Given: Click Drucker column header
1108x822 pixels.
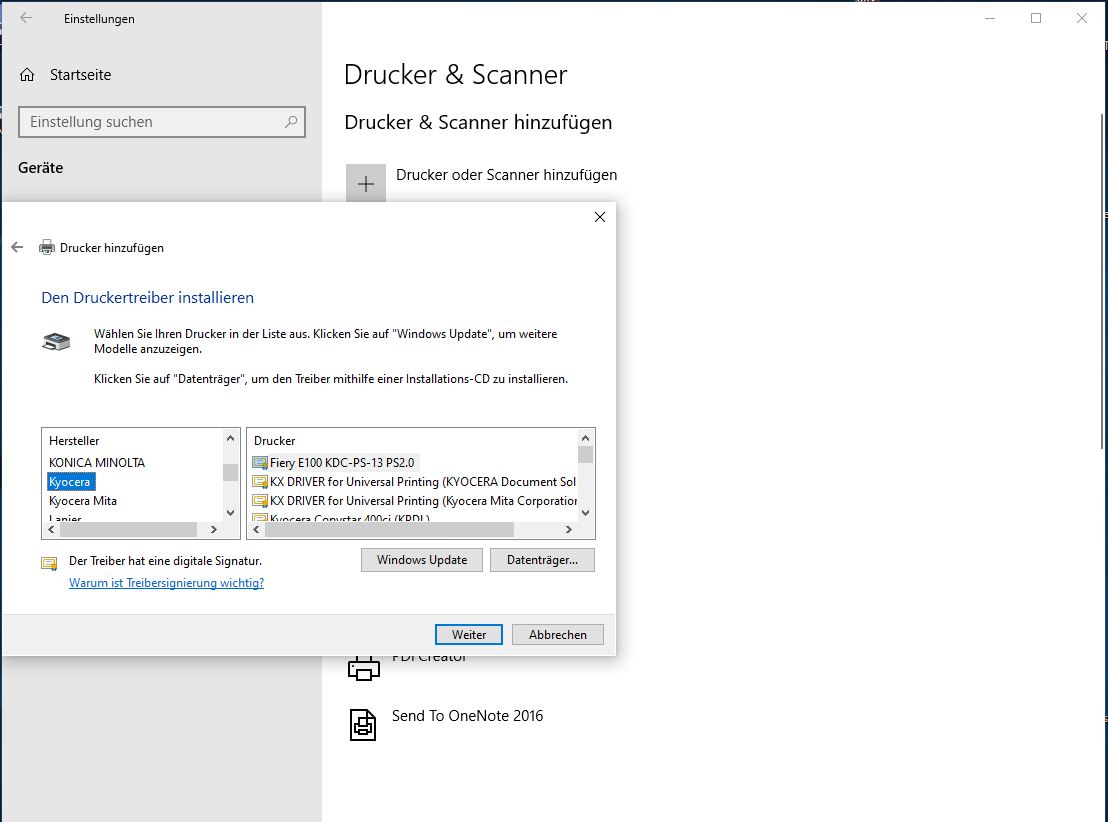Looking at the screenshot, I should pyautogui.click(x=274, y=441).
